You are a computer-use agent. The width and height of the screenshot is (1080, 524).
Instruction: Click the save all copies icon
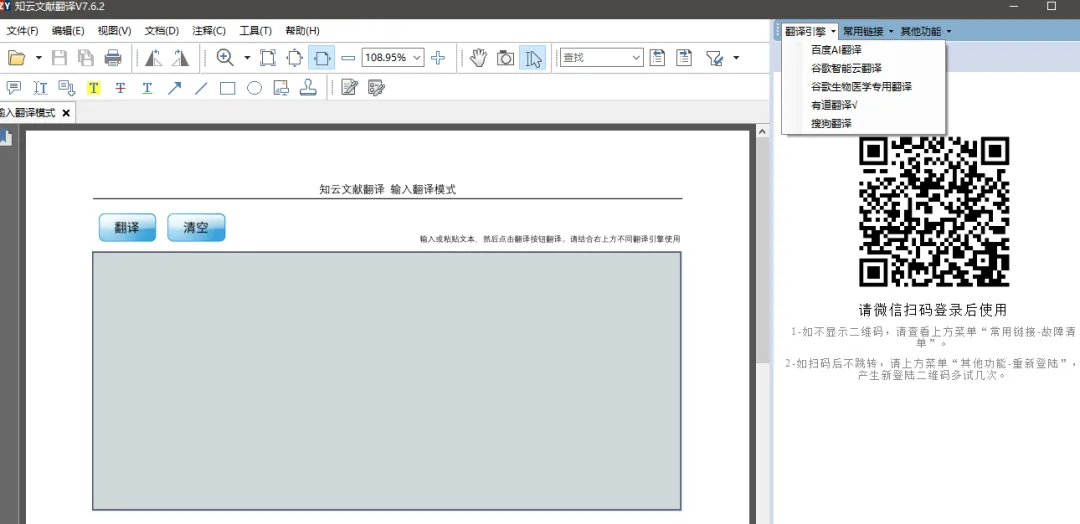click(x=86, y=58)
